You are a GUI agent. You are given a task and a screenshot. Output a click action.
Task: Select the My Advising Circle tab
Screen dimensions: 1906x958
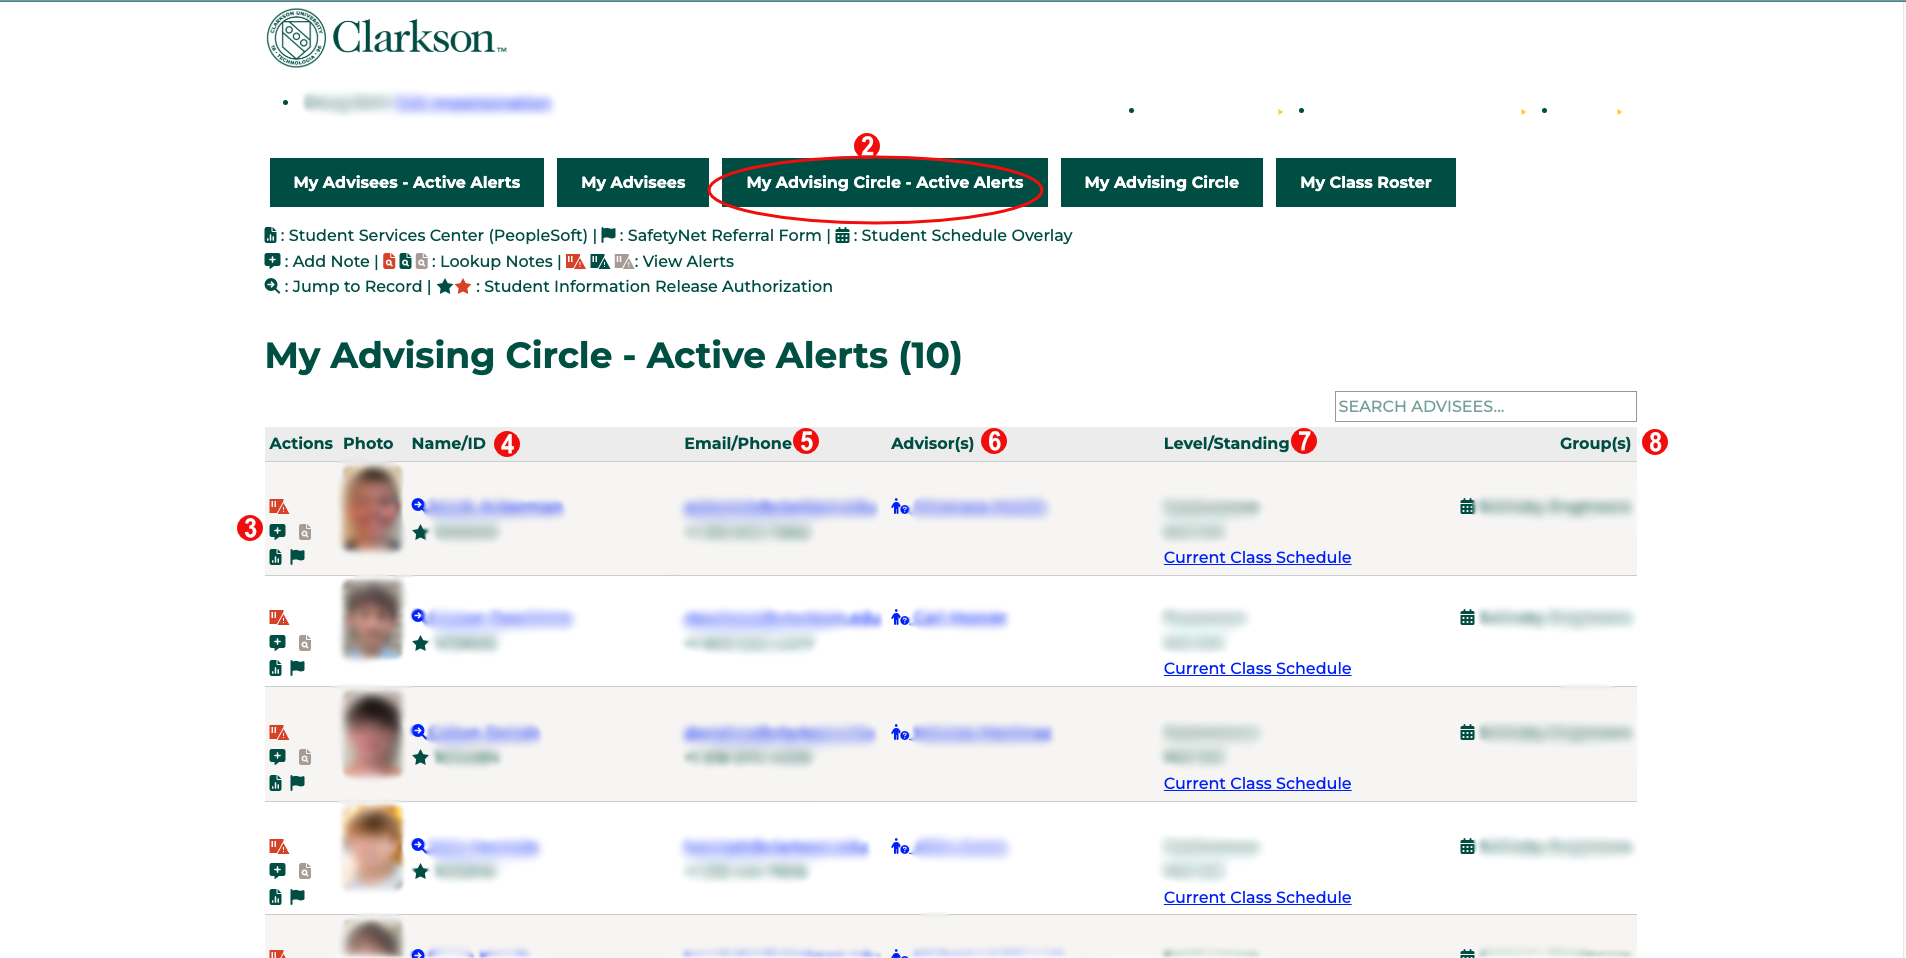click(x=1161, y=182)
